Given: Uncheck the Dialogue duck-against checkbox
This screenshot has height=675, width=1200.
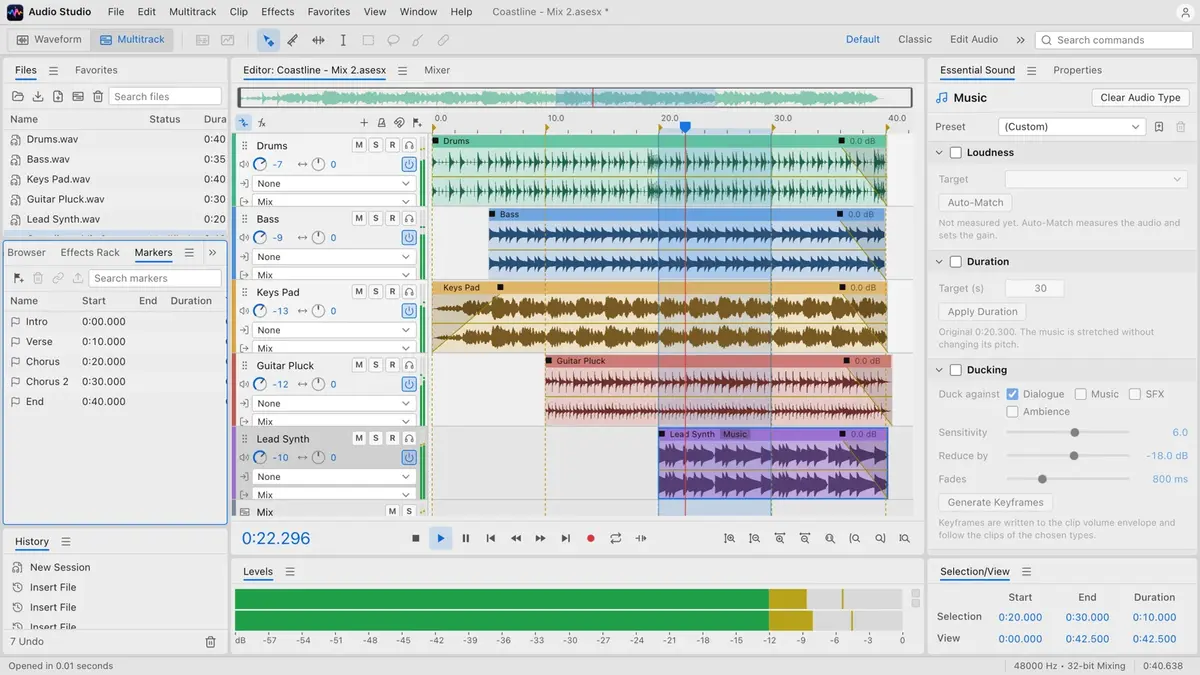Looking at the screenshot, I should [1013, 394].
